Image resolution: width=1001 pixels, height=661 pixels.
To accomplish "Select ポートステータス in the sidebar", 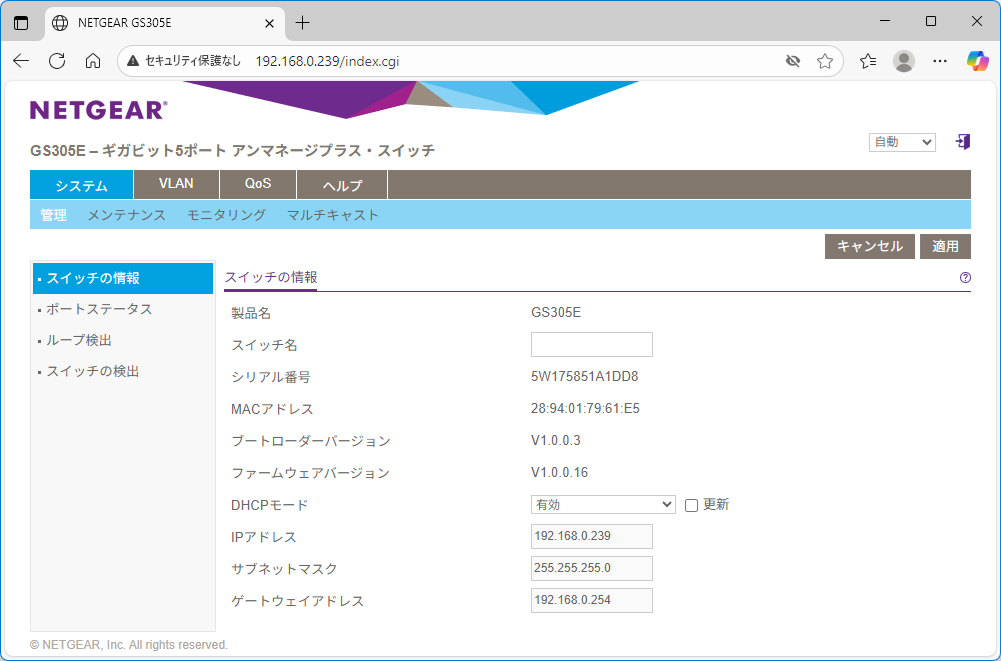I will tap(99, 309).
